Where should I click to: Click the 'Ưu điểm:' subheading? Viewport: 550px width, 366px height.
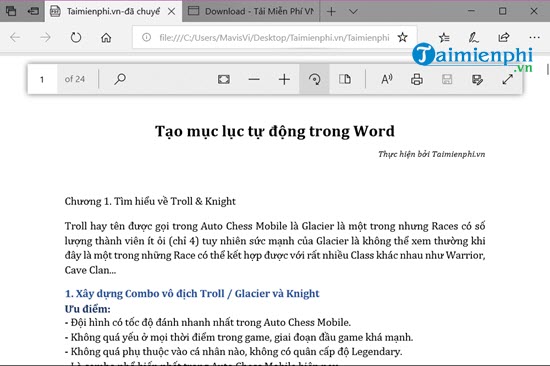click(x=88, y=309)
